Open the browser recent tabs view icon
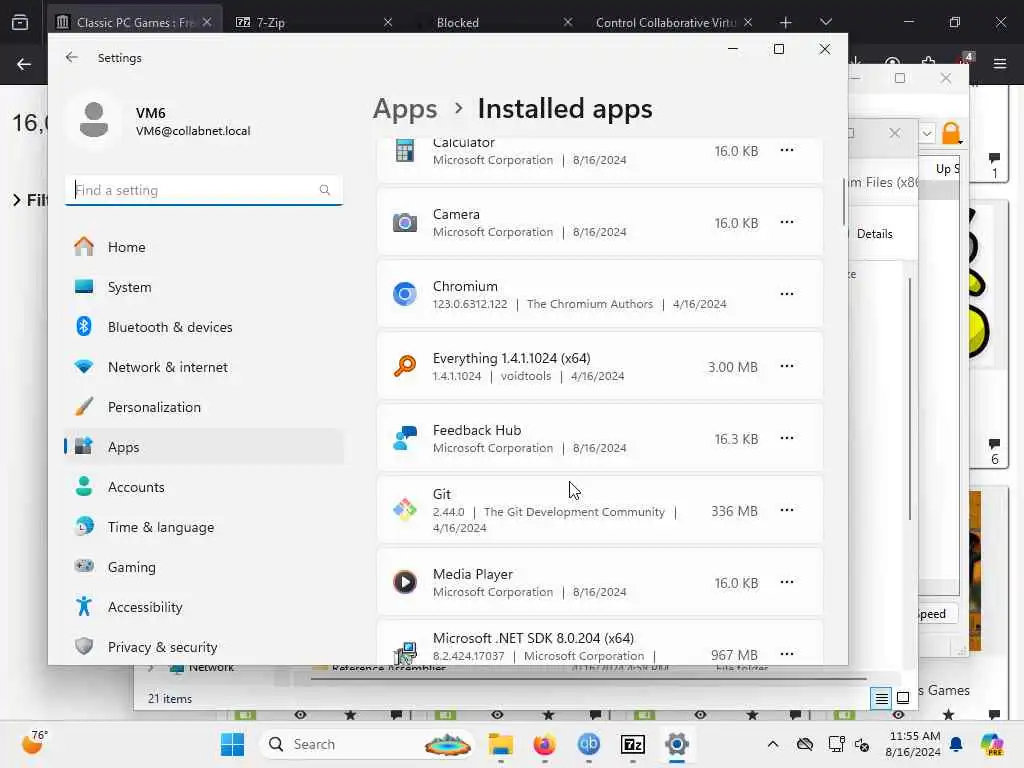 point(20,22)
